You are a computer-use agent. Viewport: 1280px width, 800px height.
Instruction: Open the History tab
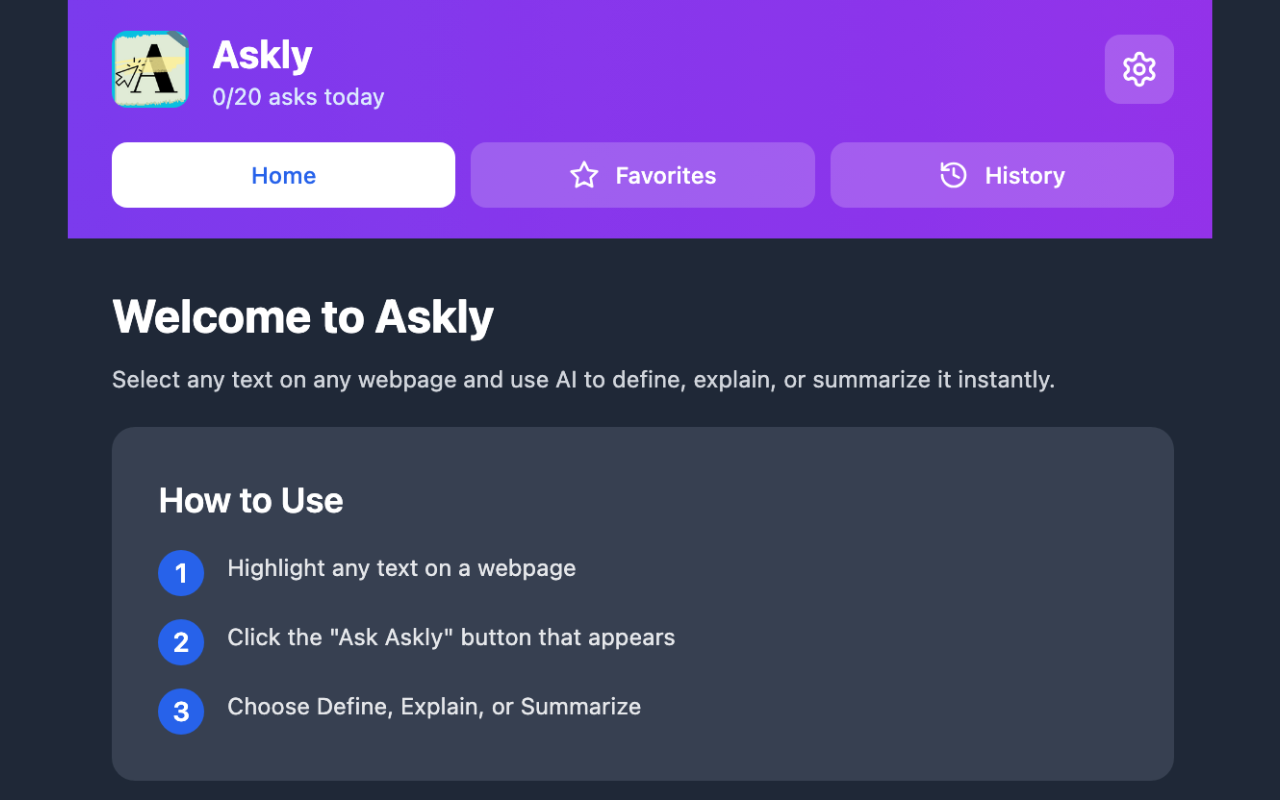[x=1002, y=175]
